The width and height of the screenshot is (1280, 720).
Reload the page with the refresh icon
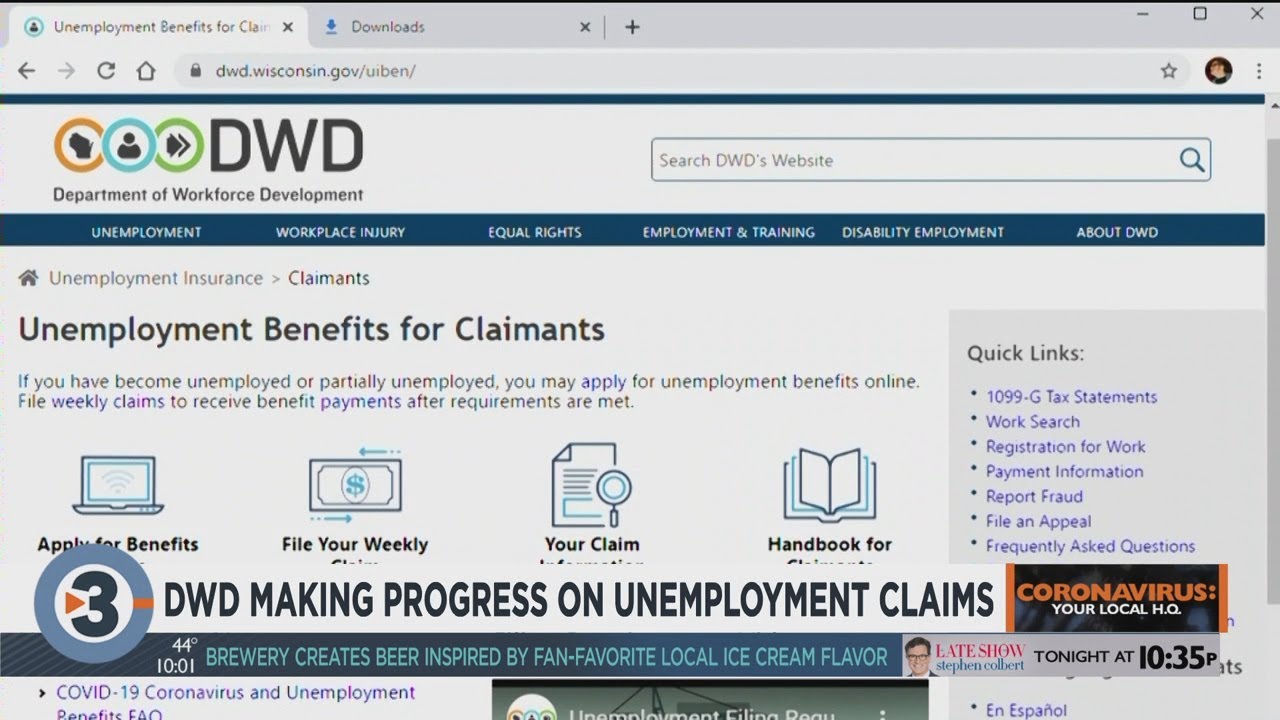pos(106,71)
